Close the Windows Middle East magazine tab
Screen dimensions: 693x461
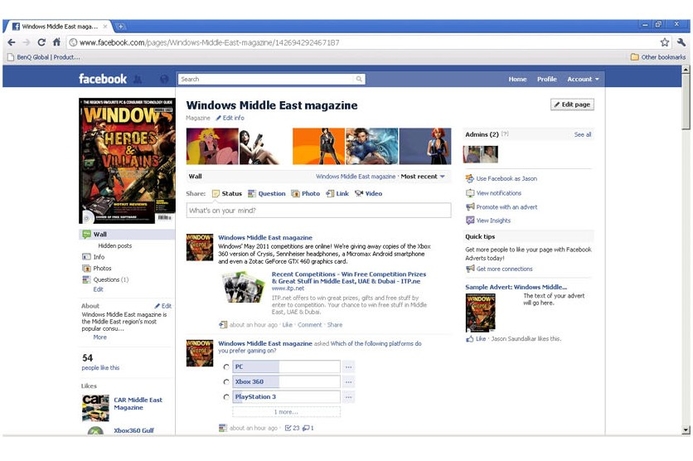tap(105, 27)
